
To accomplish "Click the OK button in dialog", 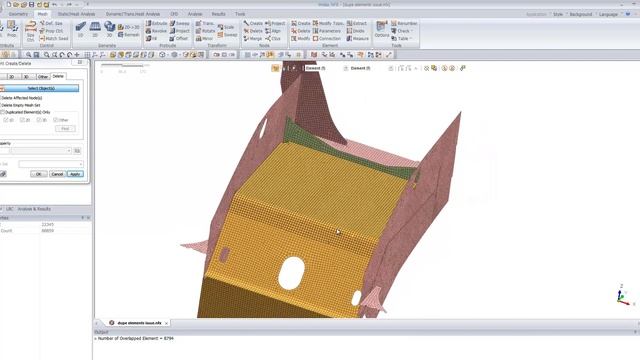I will [x=38, y=174].
